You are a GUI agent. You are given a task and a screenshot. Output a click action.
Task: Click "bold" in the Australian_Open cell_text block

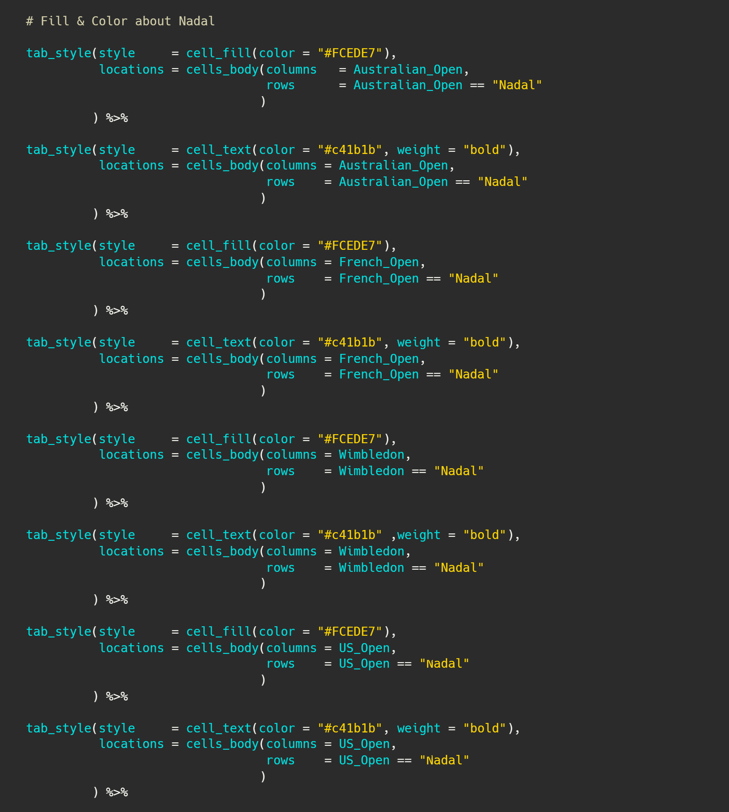tap(485, 150)
